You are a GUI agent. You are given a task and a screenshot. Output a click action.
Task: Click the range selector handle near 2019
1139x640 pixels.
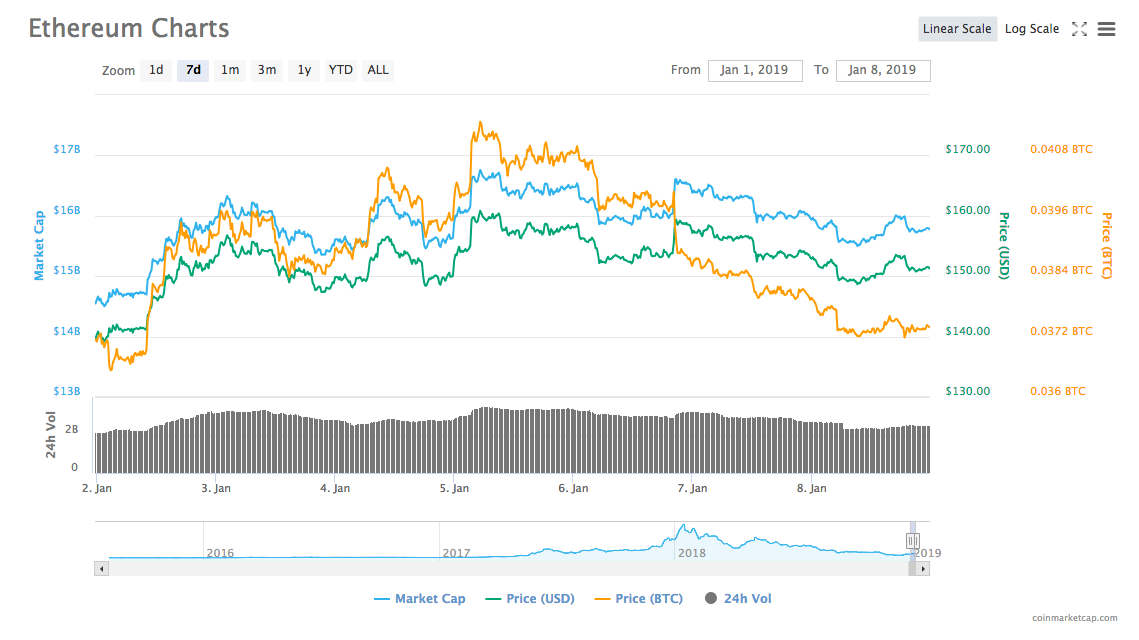click(913, 538)
